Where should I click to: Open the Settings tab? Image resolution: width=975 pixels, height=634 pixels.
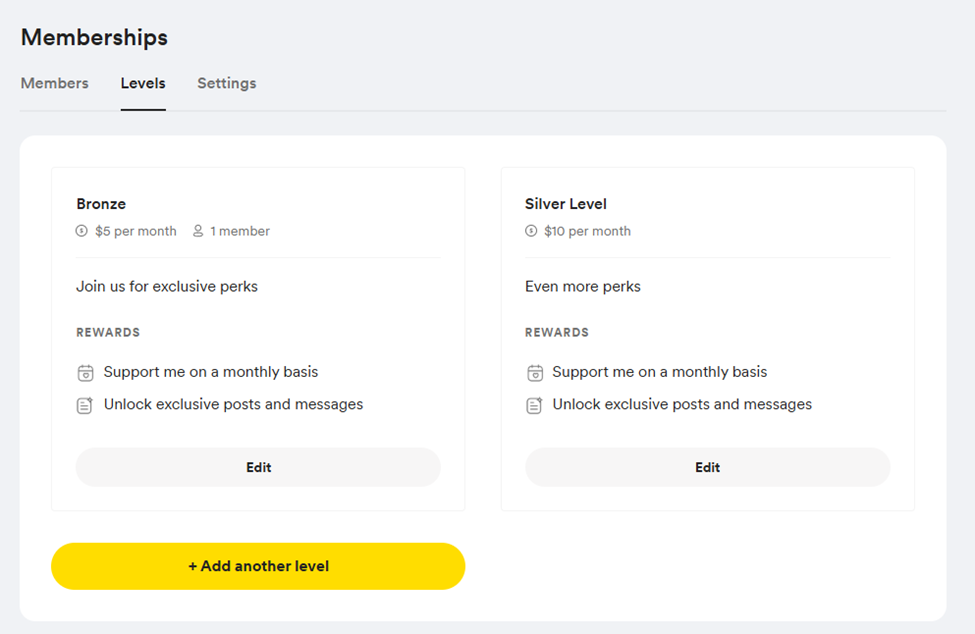tap(226, 83)
